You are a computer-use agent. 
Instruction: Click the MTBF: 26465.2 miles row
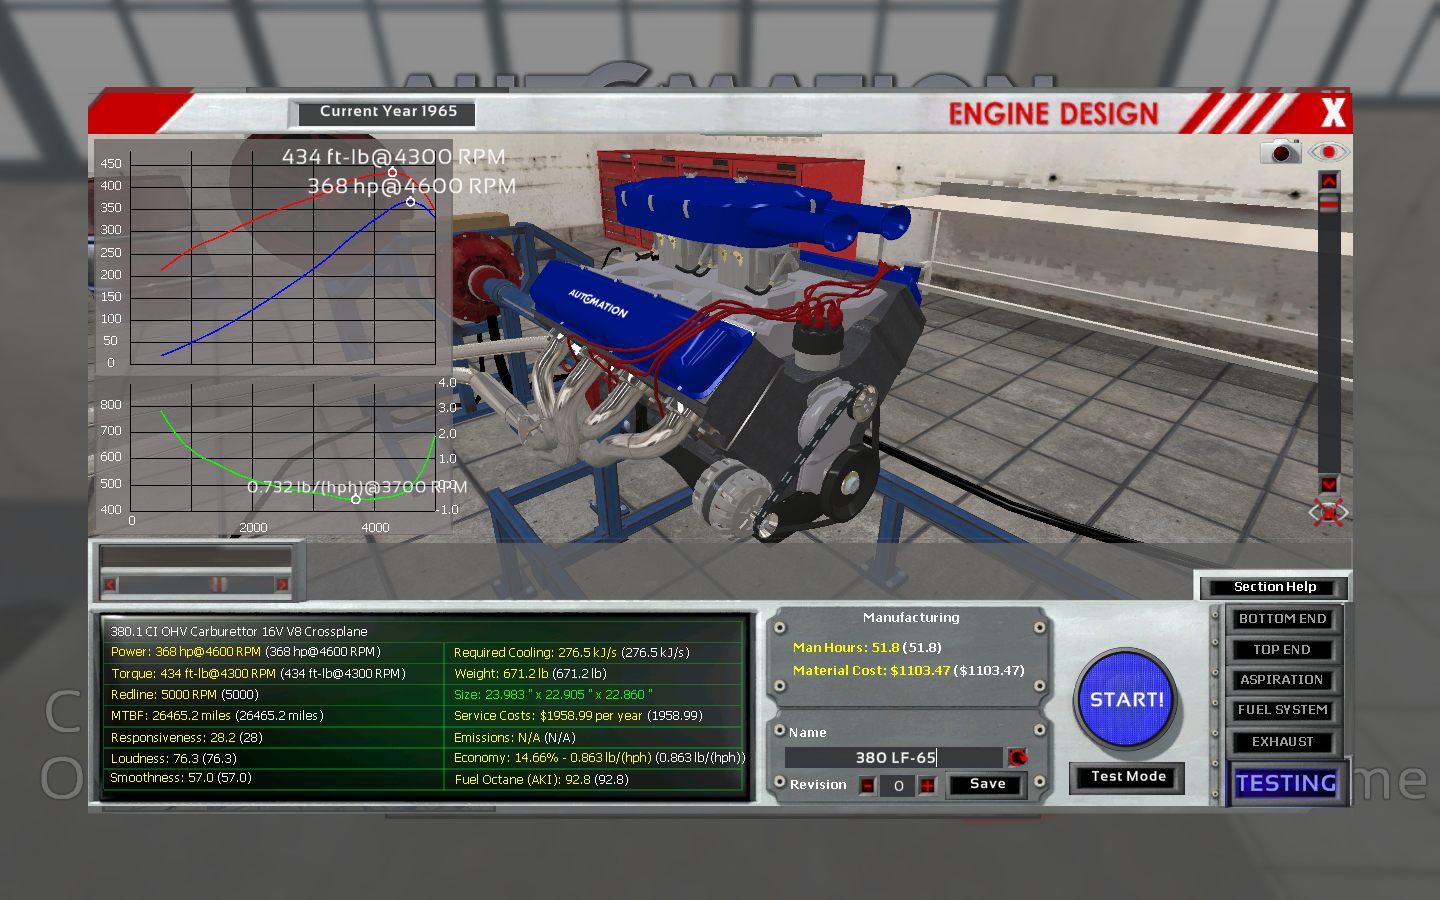point(273,716)
